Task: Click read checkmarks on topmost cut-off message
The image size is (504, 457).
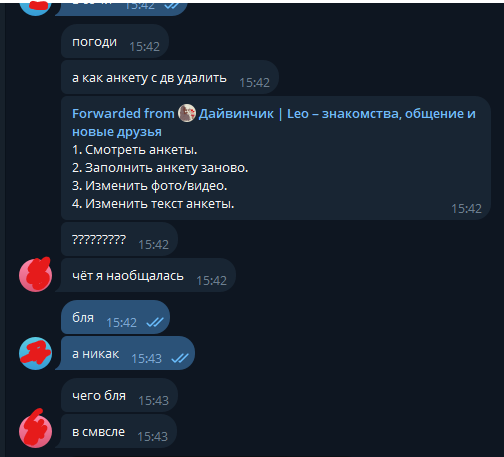Action: coord(173,6)
